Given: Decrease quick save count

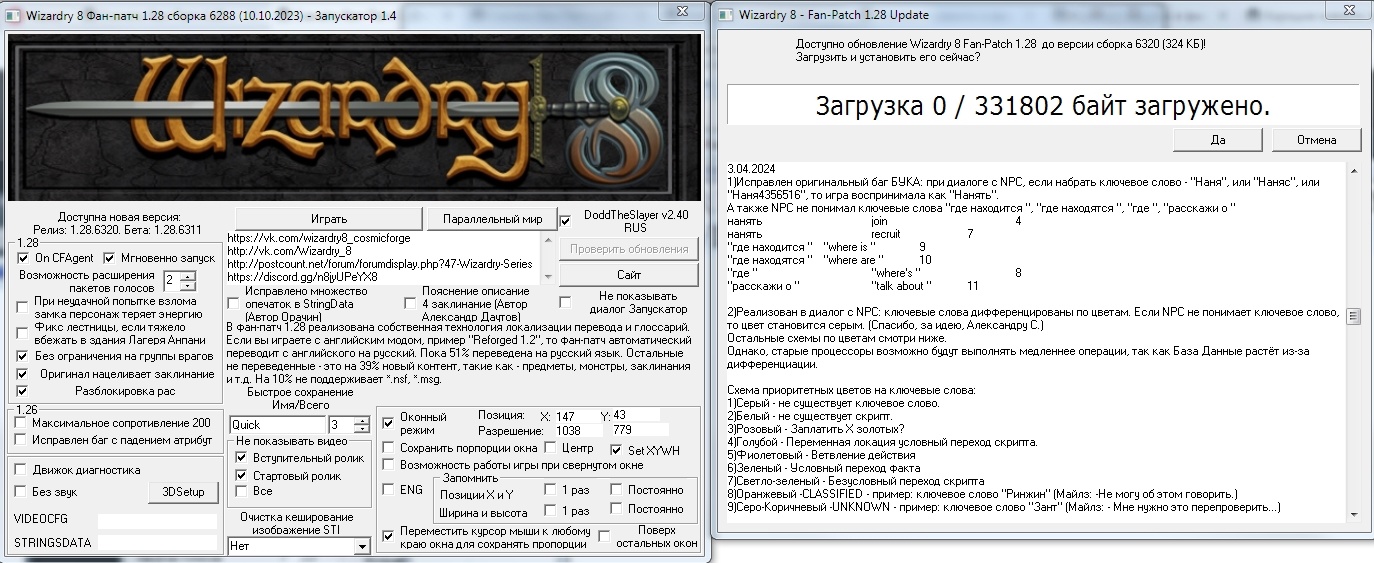Looking at the screenshot, I should pos(362,430).
